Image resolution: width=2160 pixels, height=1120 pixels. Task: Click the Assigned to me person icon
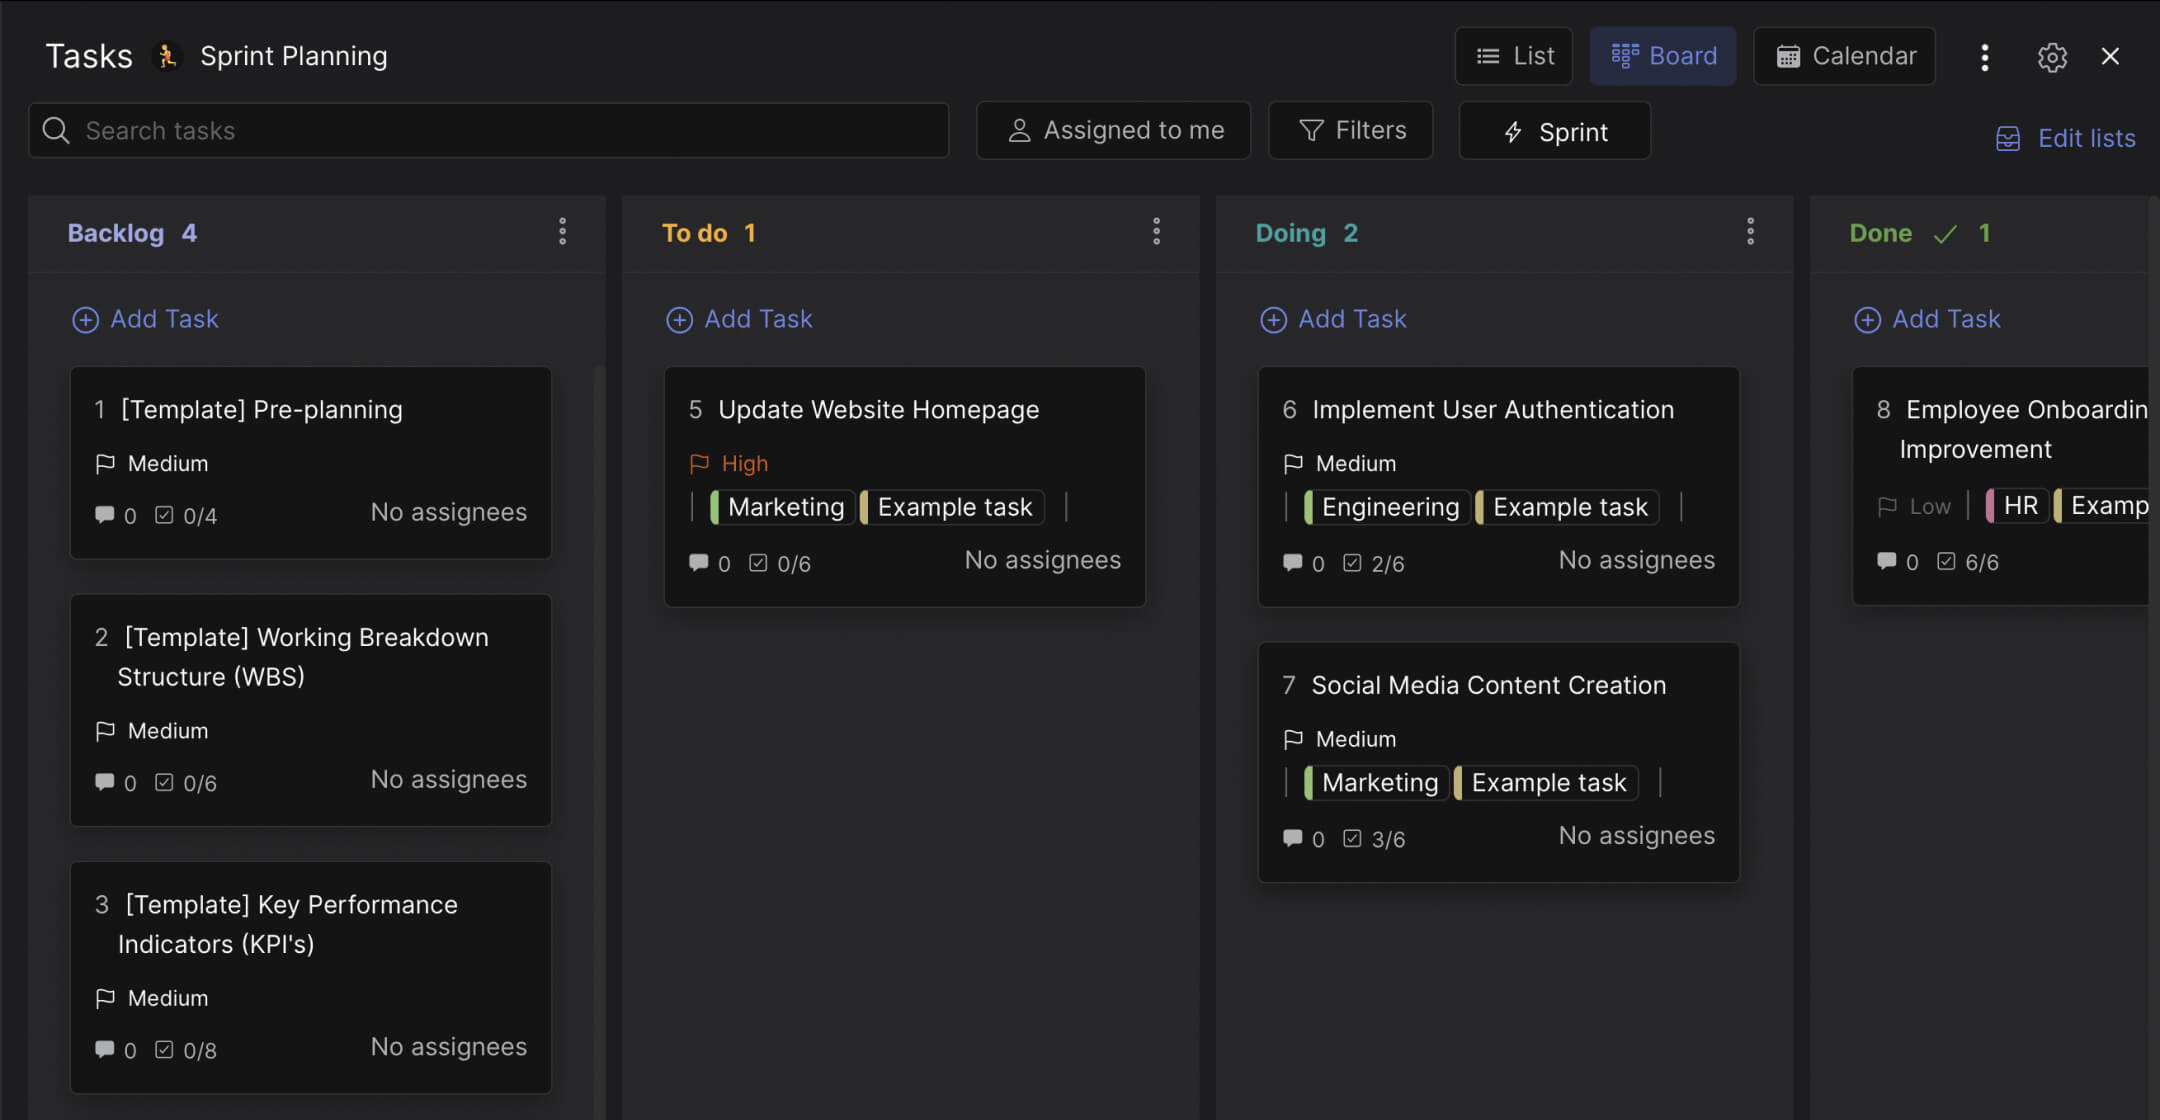point(1019,130)
